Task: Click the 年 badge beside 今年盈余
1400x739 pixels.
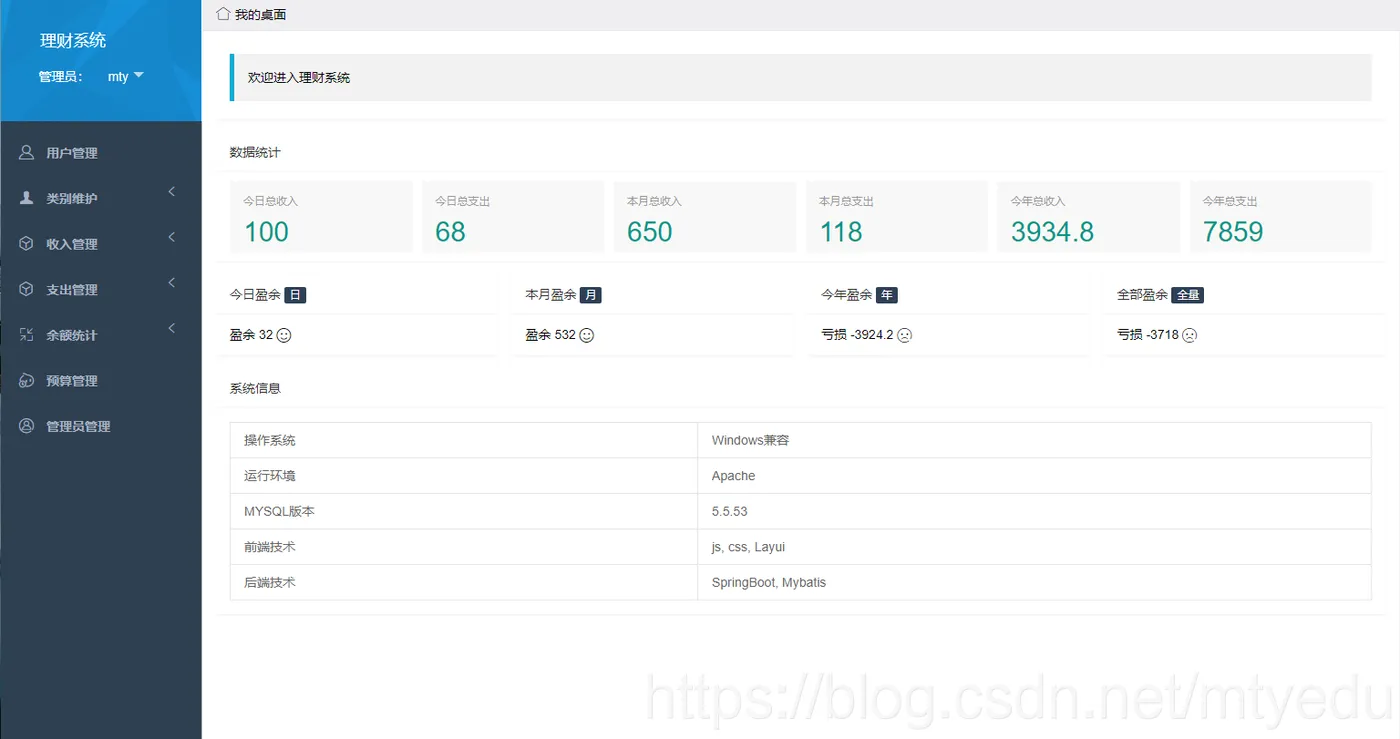Action: tap(887, 295)
